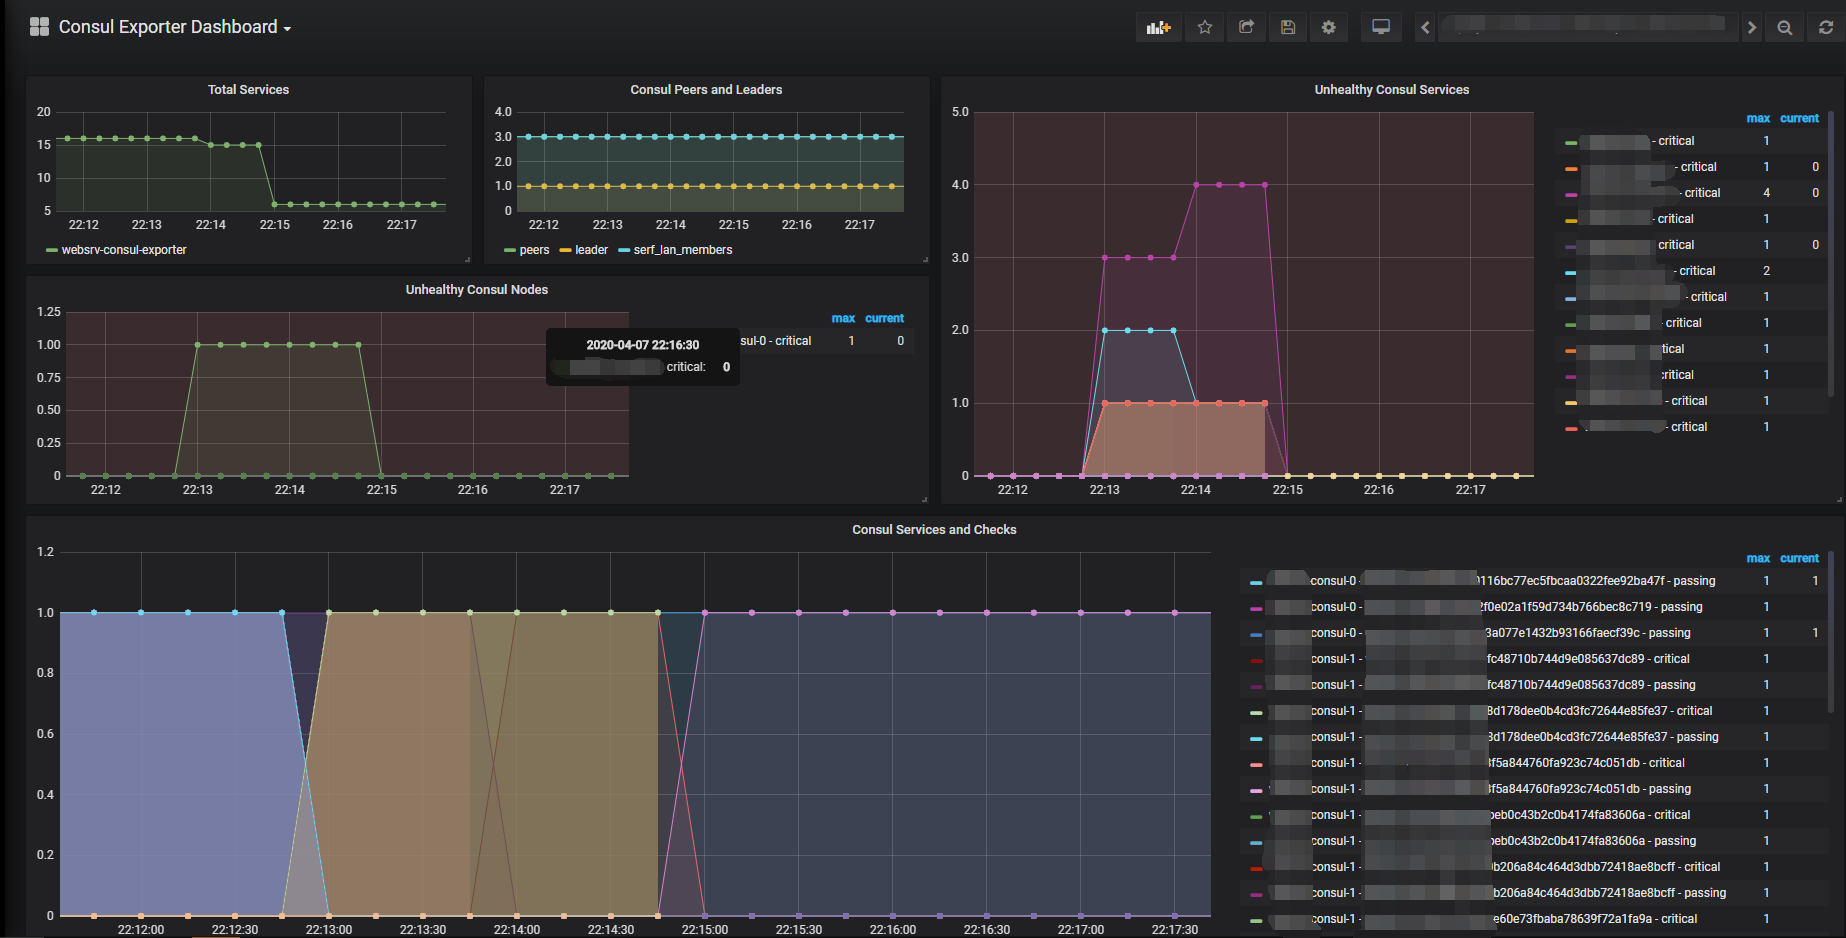Shift time range backward with left arrow

(x=1425, y=28)
